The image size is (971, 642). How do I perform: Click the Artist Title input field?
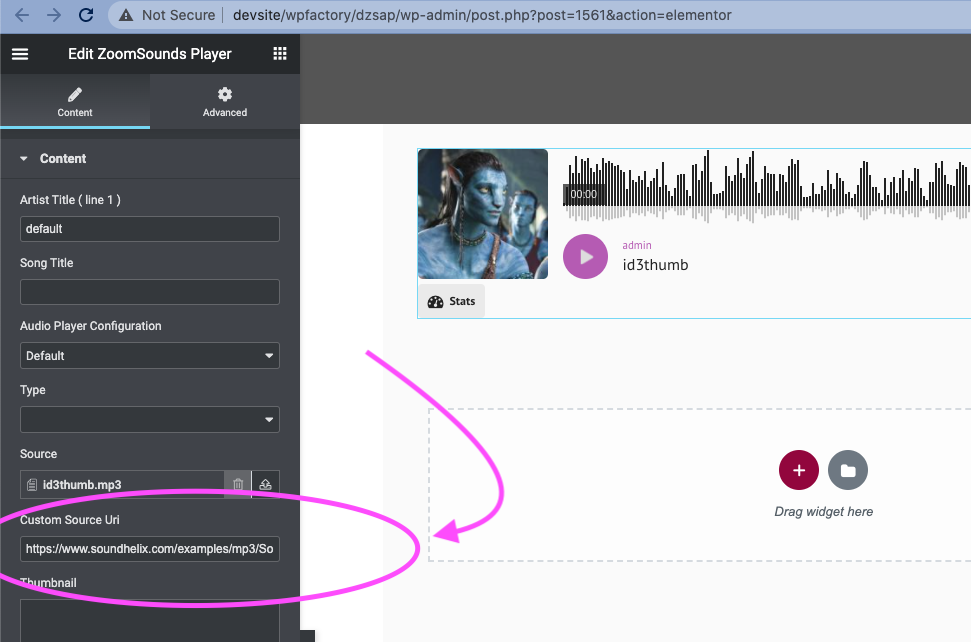click(x=150, y=229)
